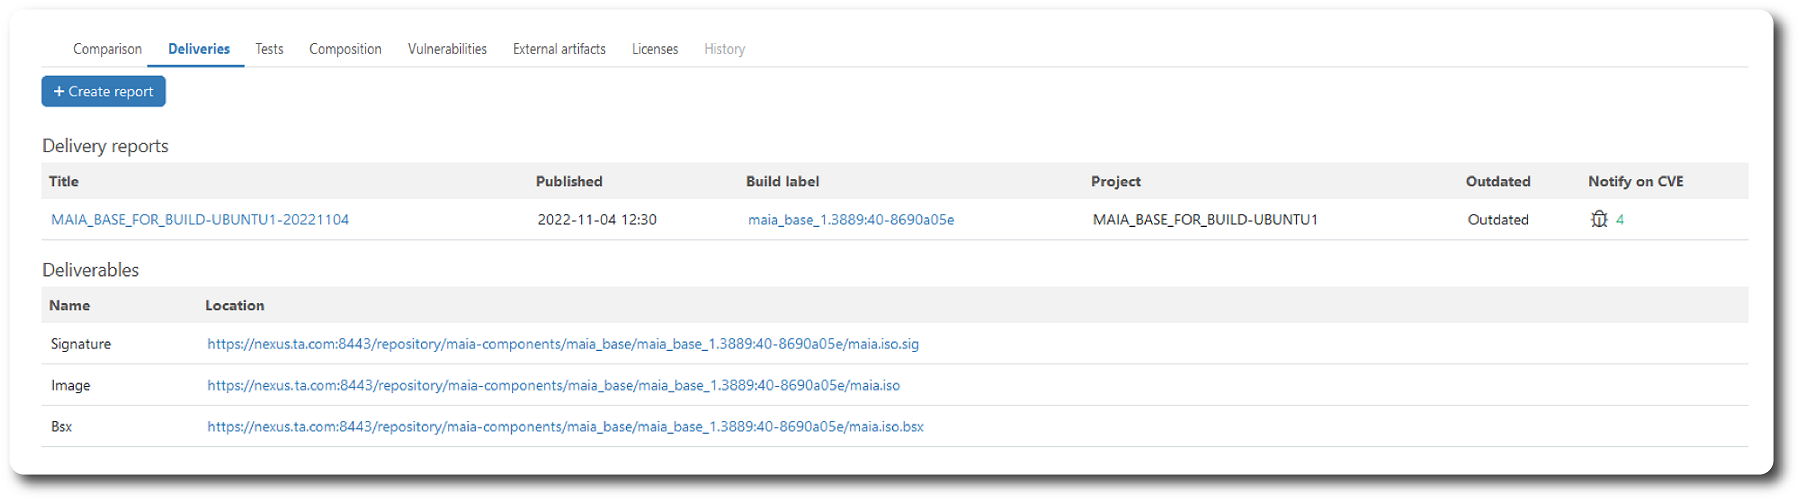Click the Published column header
The image size is (1800, 501).
point(569,181)
